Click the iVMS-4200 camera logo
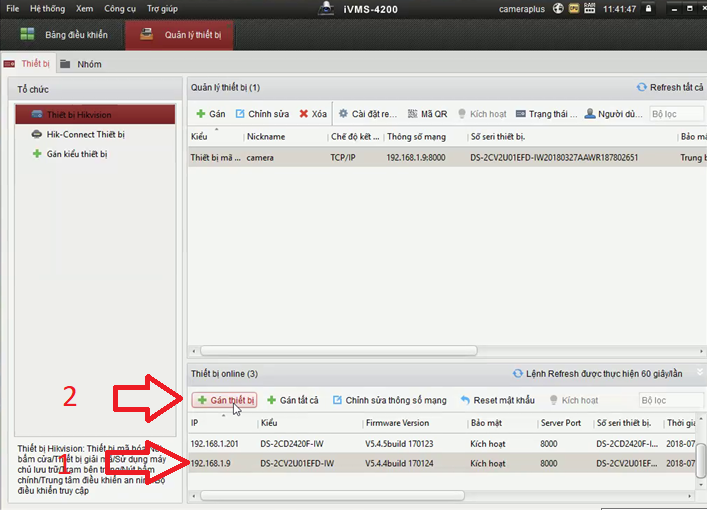 tap(326, 8)
